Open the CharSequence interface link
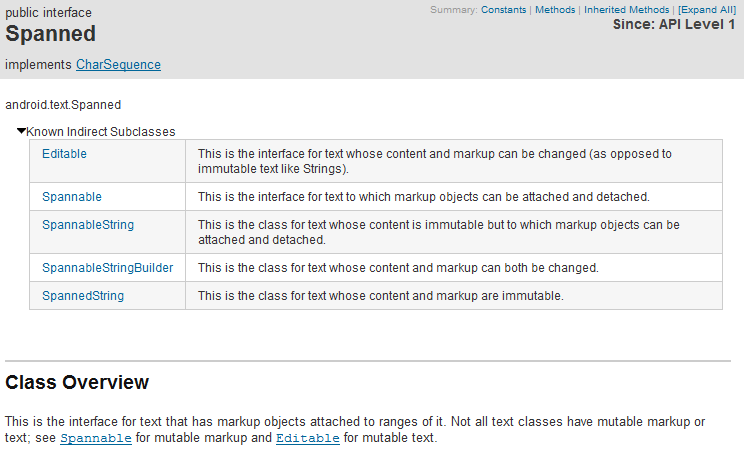This screenshot has width=744, height=465. click(118, 65)
